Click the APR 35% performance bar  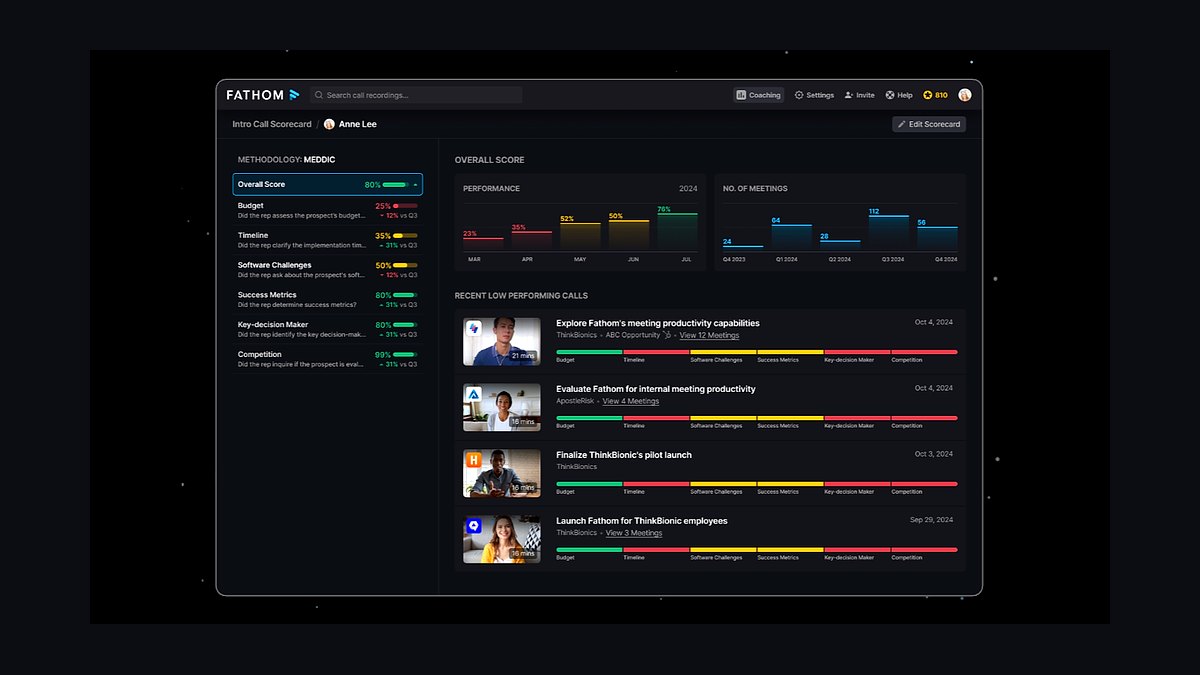531,240
